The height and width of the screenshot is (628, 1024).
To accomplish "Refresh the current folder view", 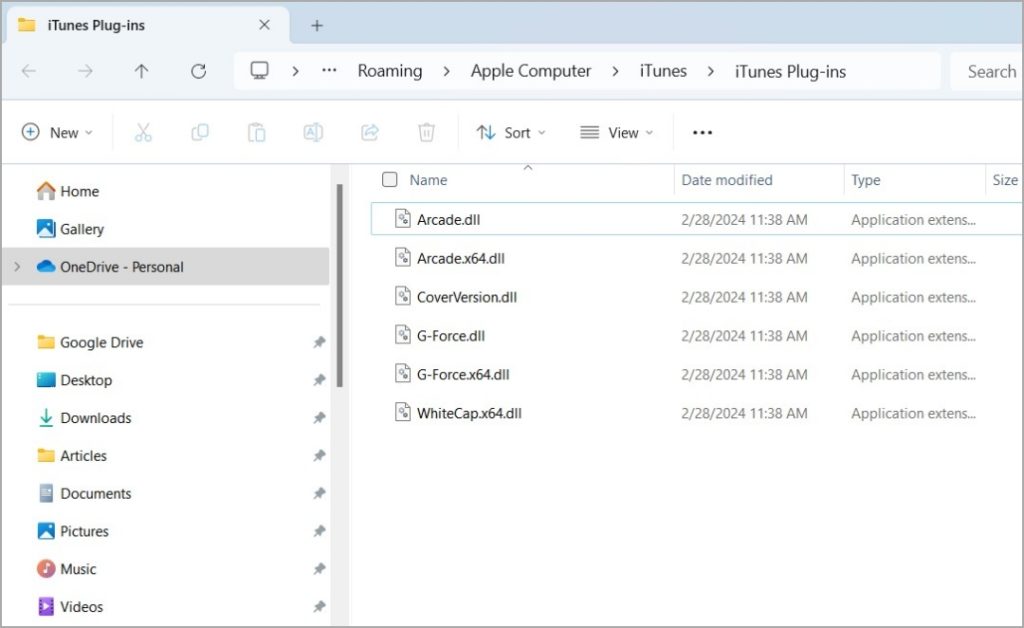I will click(198, 71).
